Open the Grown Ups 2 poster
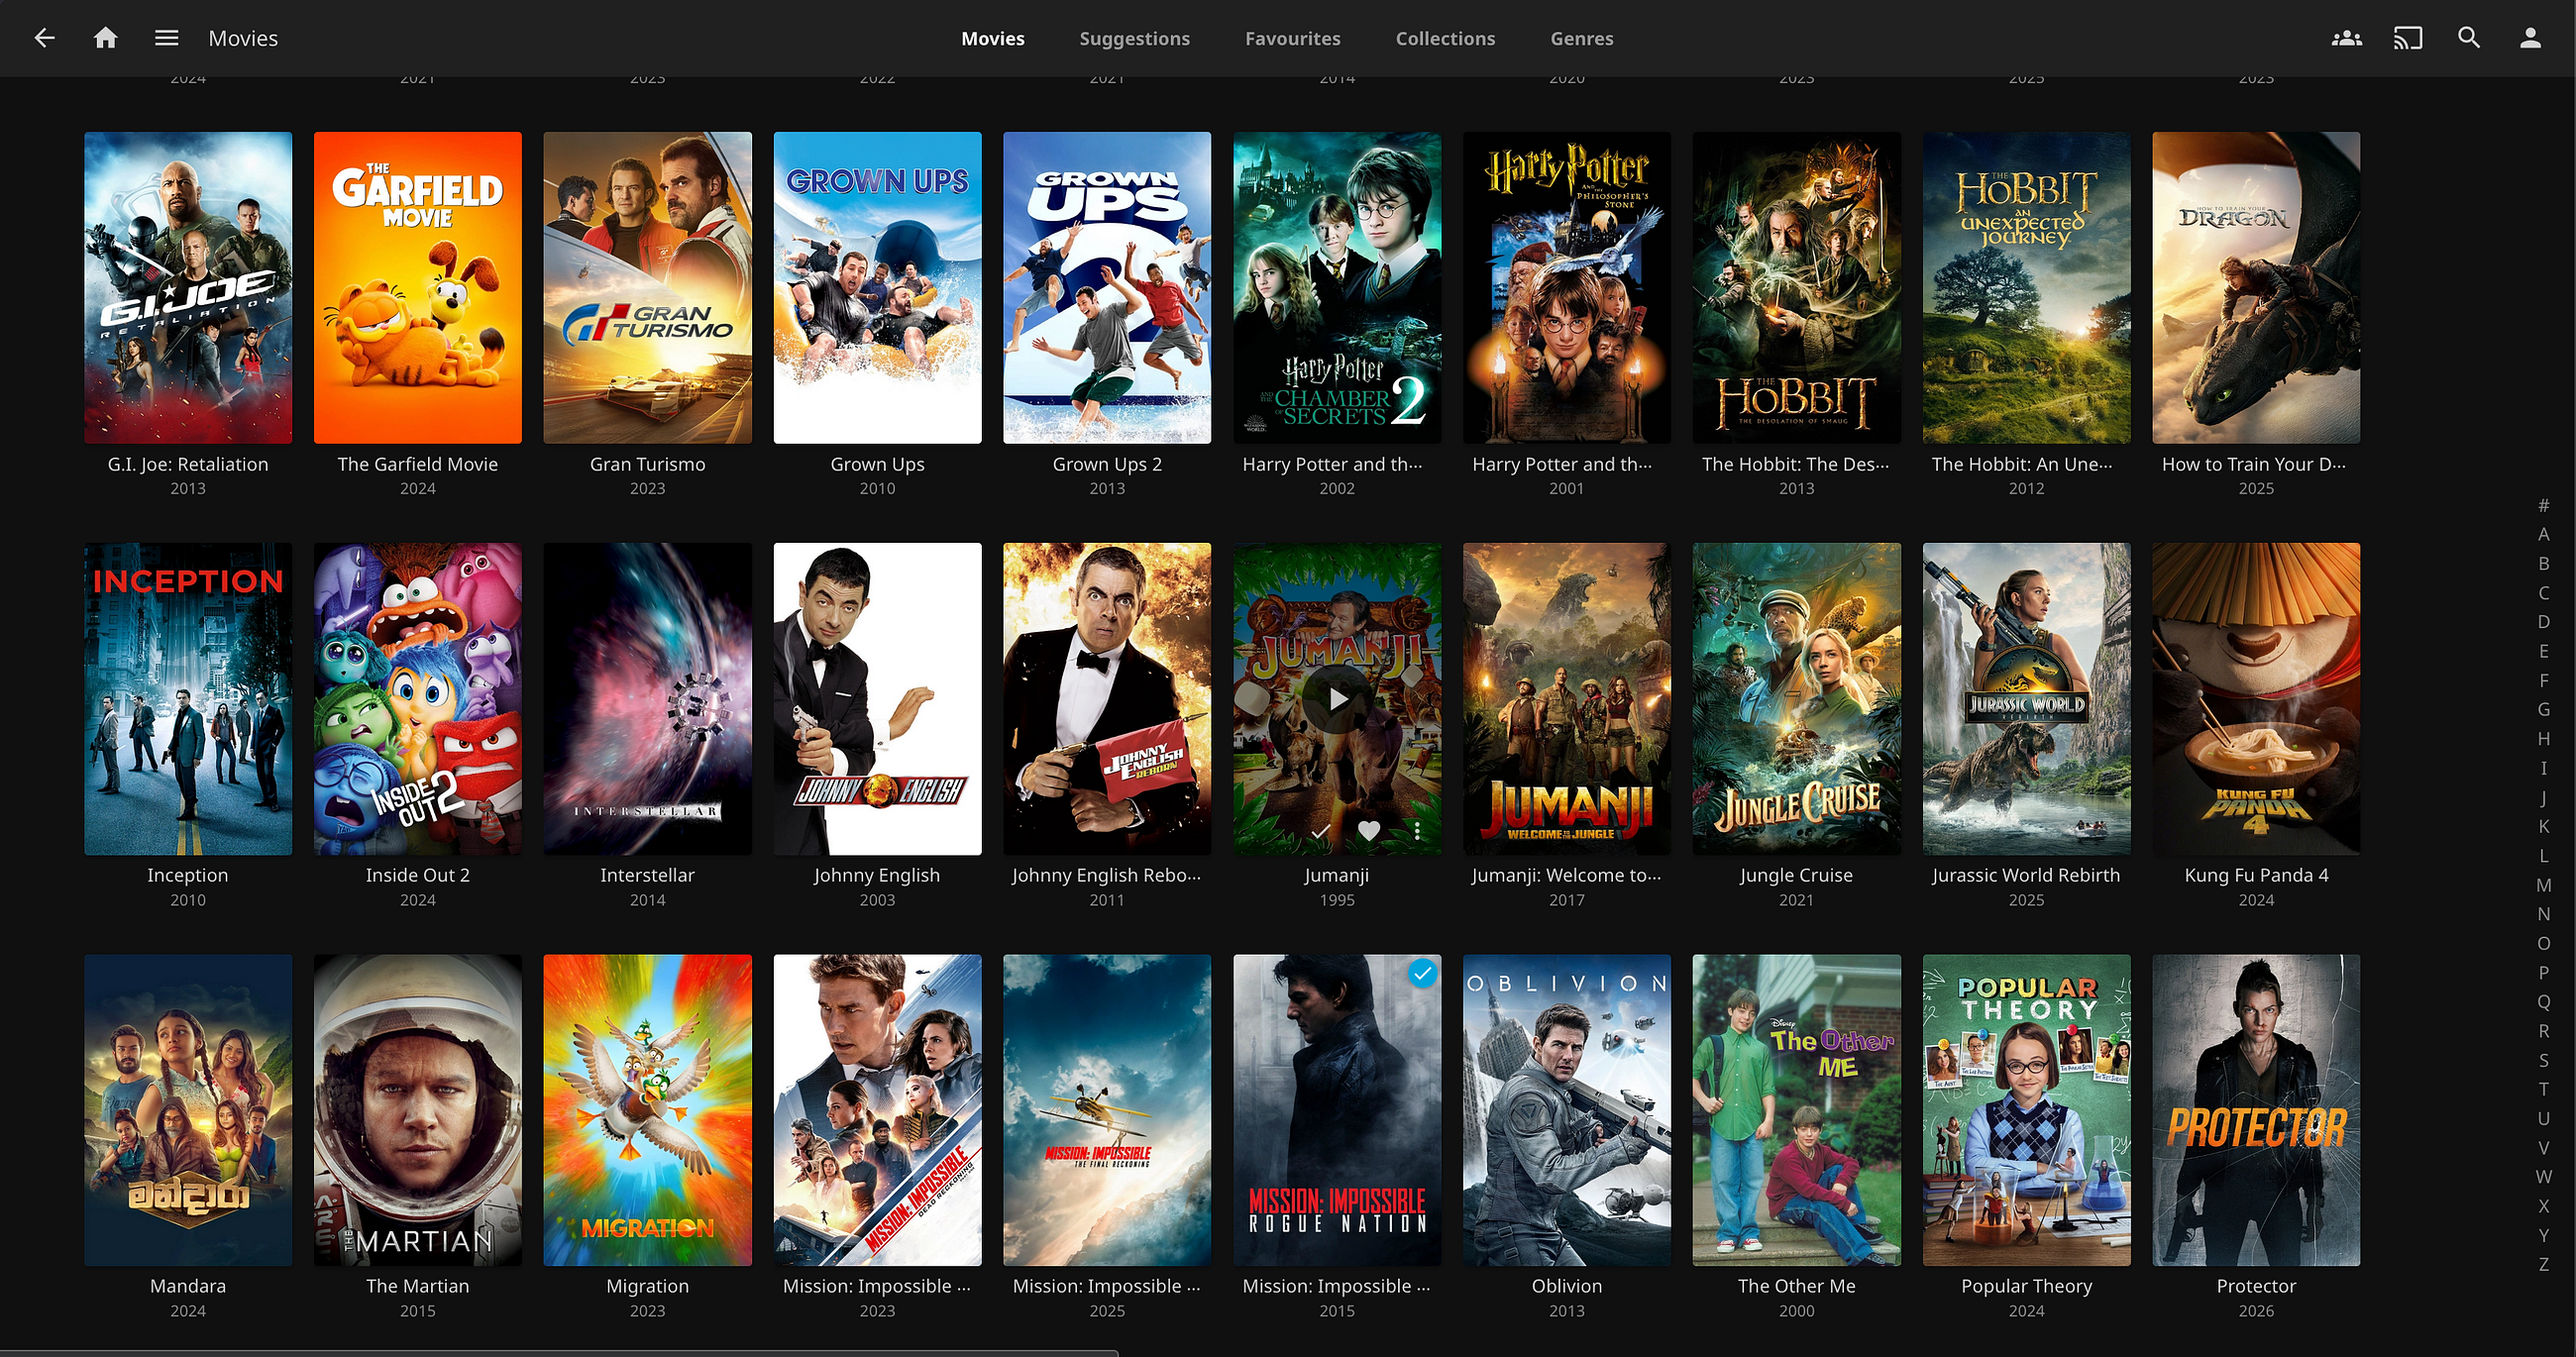This screenshot has width=2576, height=1357. coord(1107,288)
